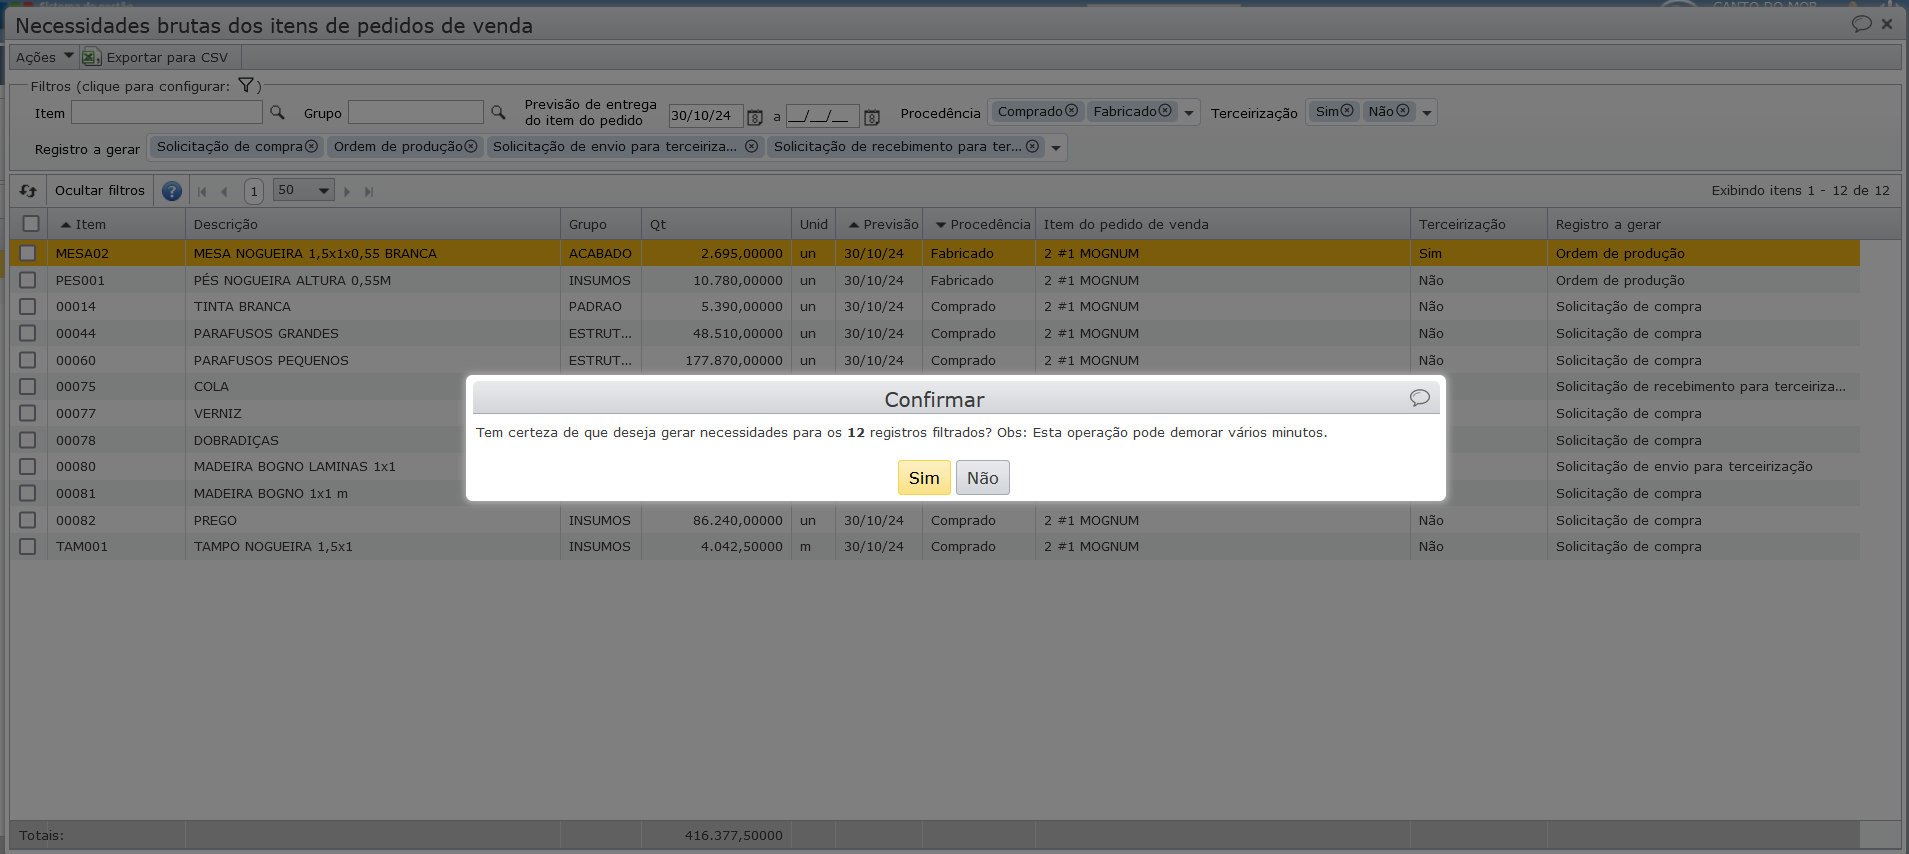Image resolution: width=1909 pixels, height=854 pixels.
Task: Focus the Grupo filter input field
Action: pos(416,112)
